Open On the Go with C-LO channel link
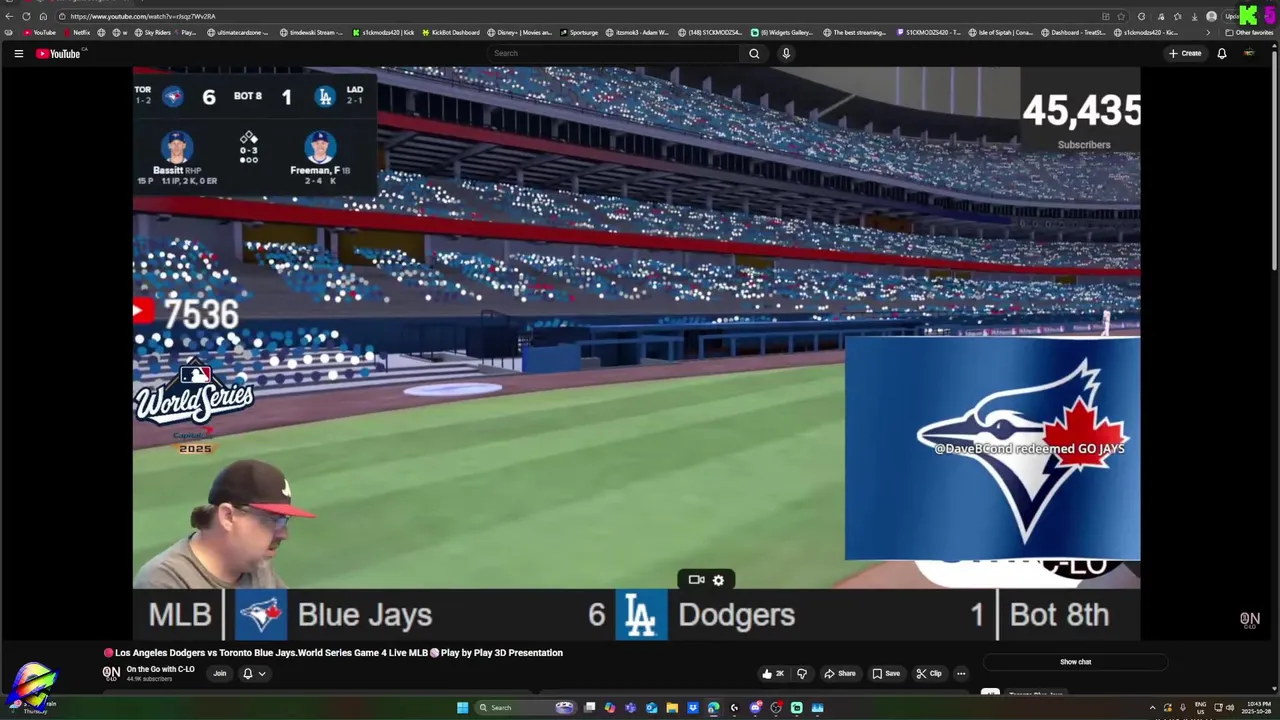The image size is (1280, 720). click(x=160, y=669)
